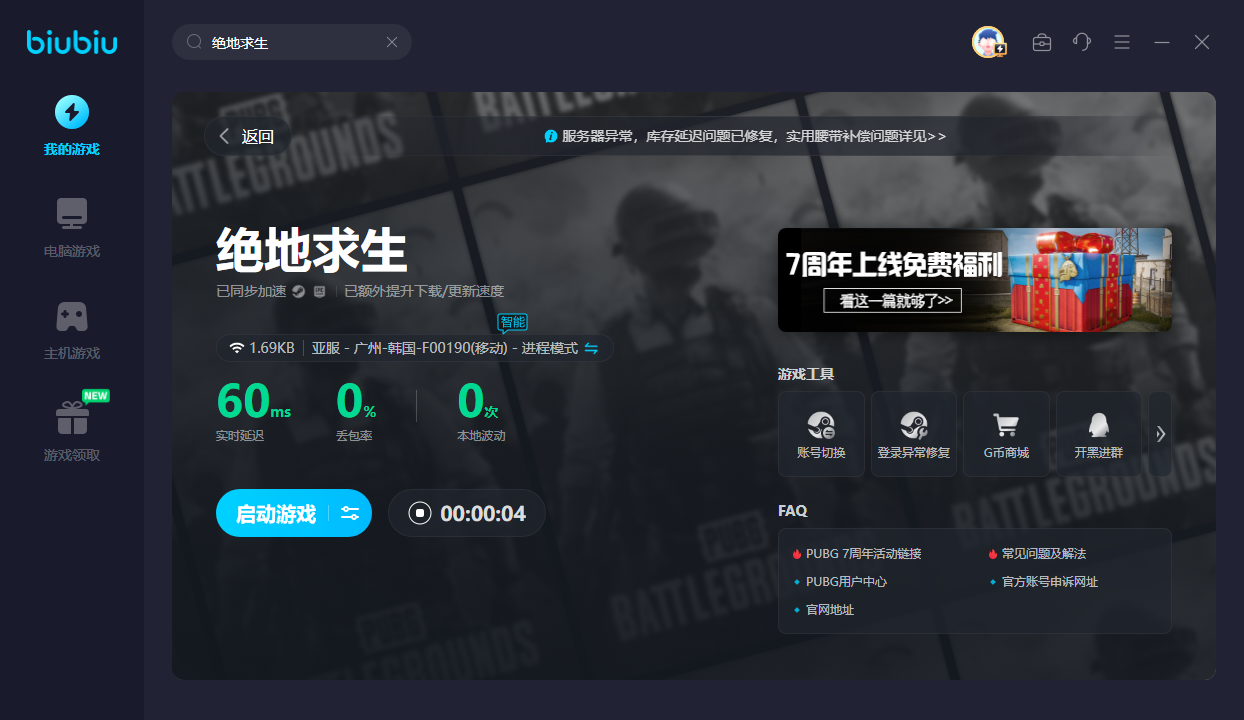This screenshot has width=1244, height=720.
Task: Click the Steam platform icon beside 已同步加速
Action: [299, 292]
